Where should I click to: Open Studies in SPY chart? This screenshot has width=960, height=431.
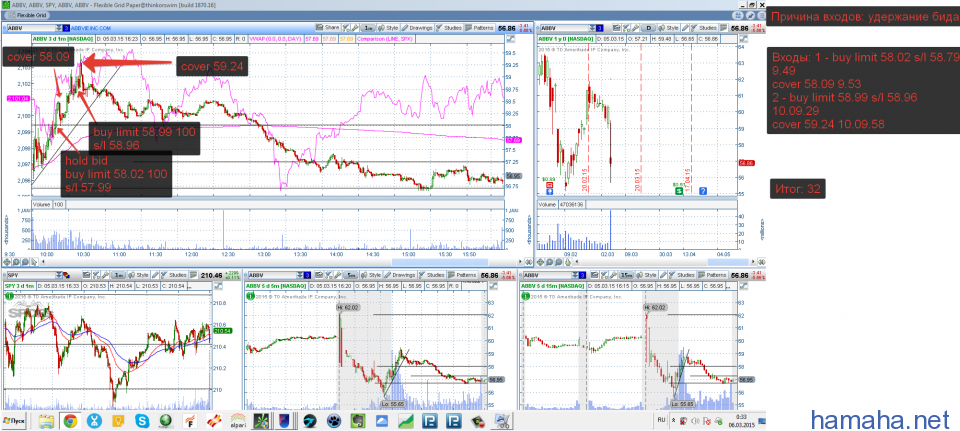click(173, 275)
